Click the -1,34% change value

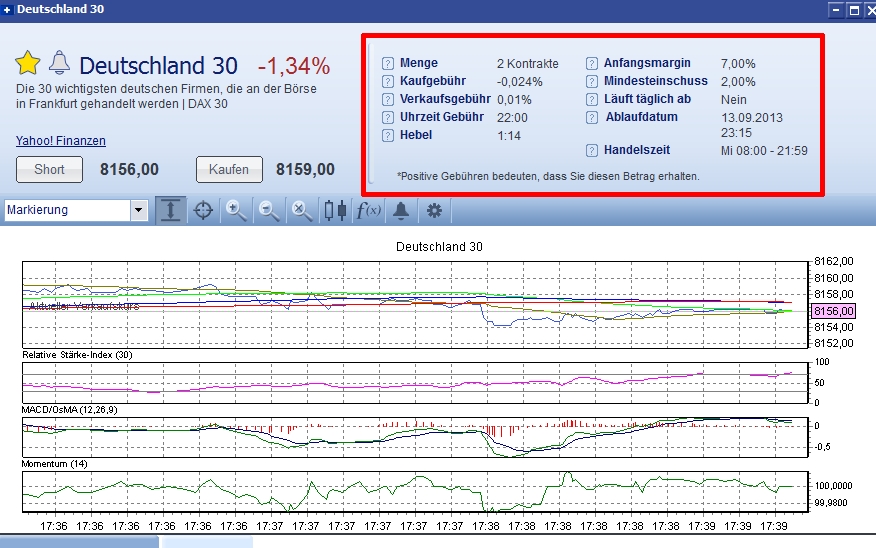pos(294,66)
